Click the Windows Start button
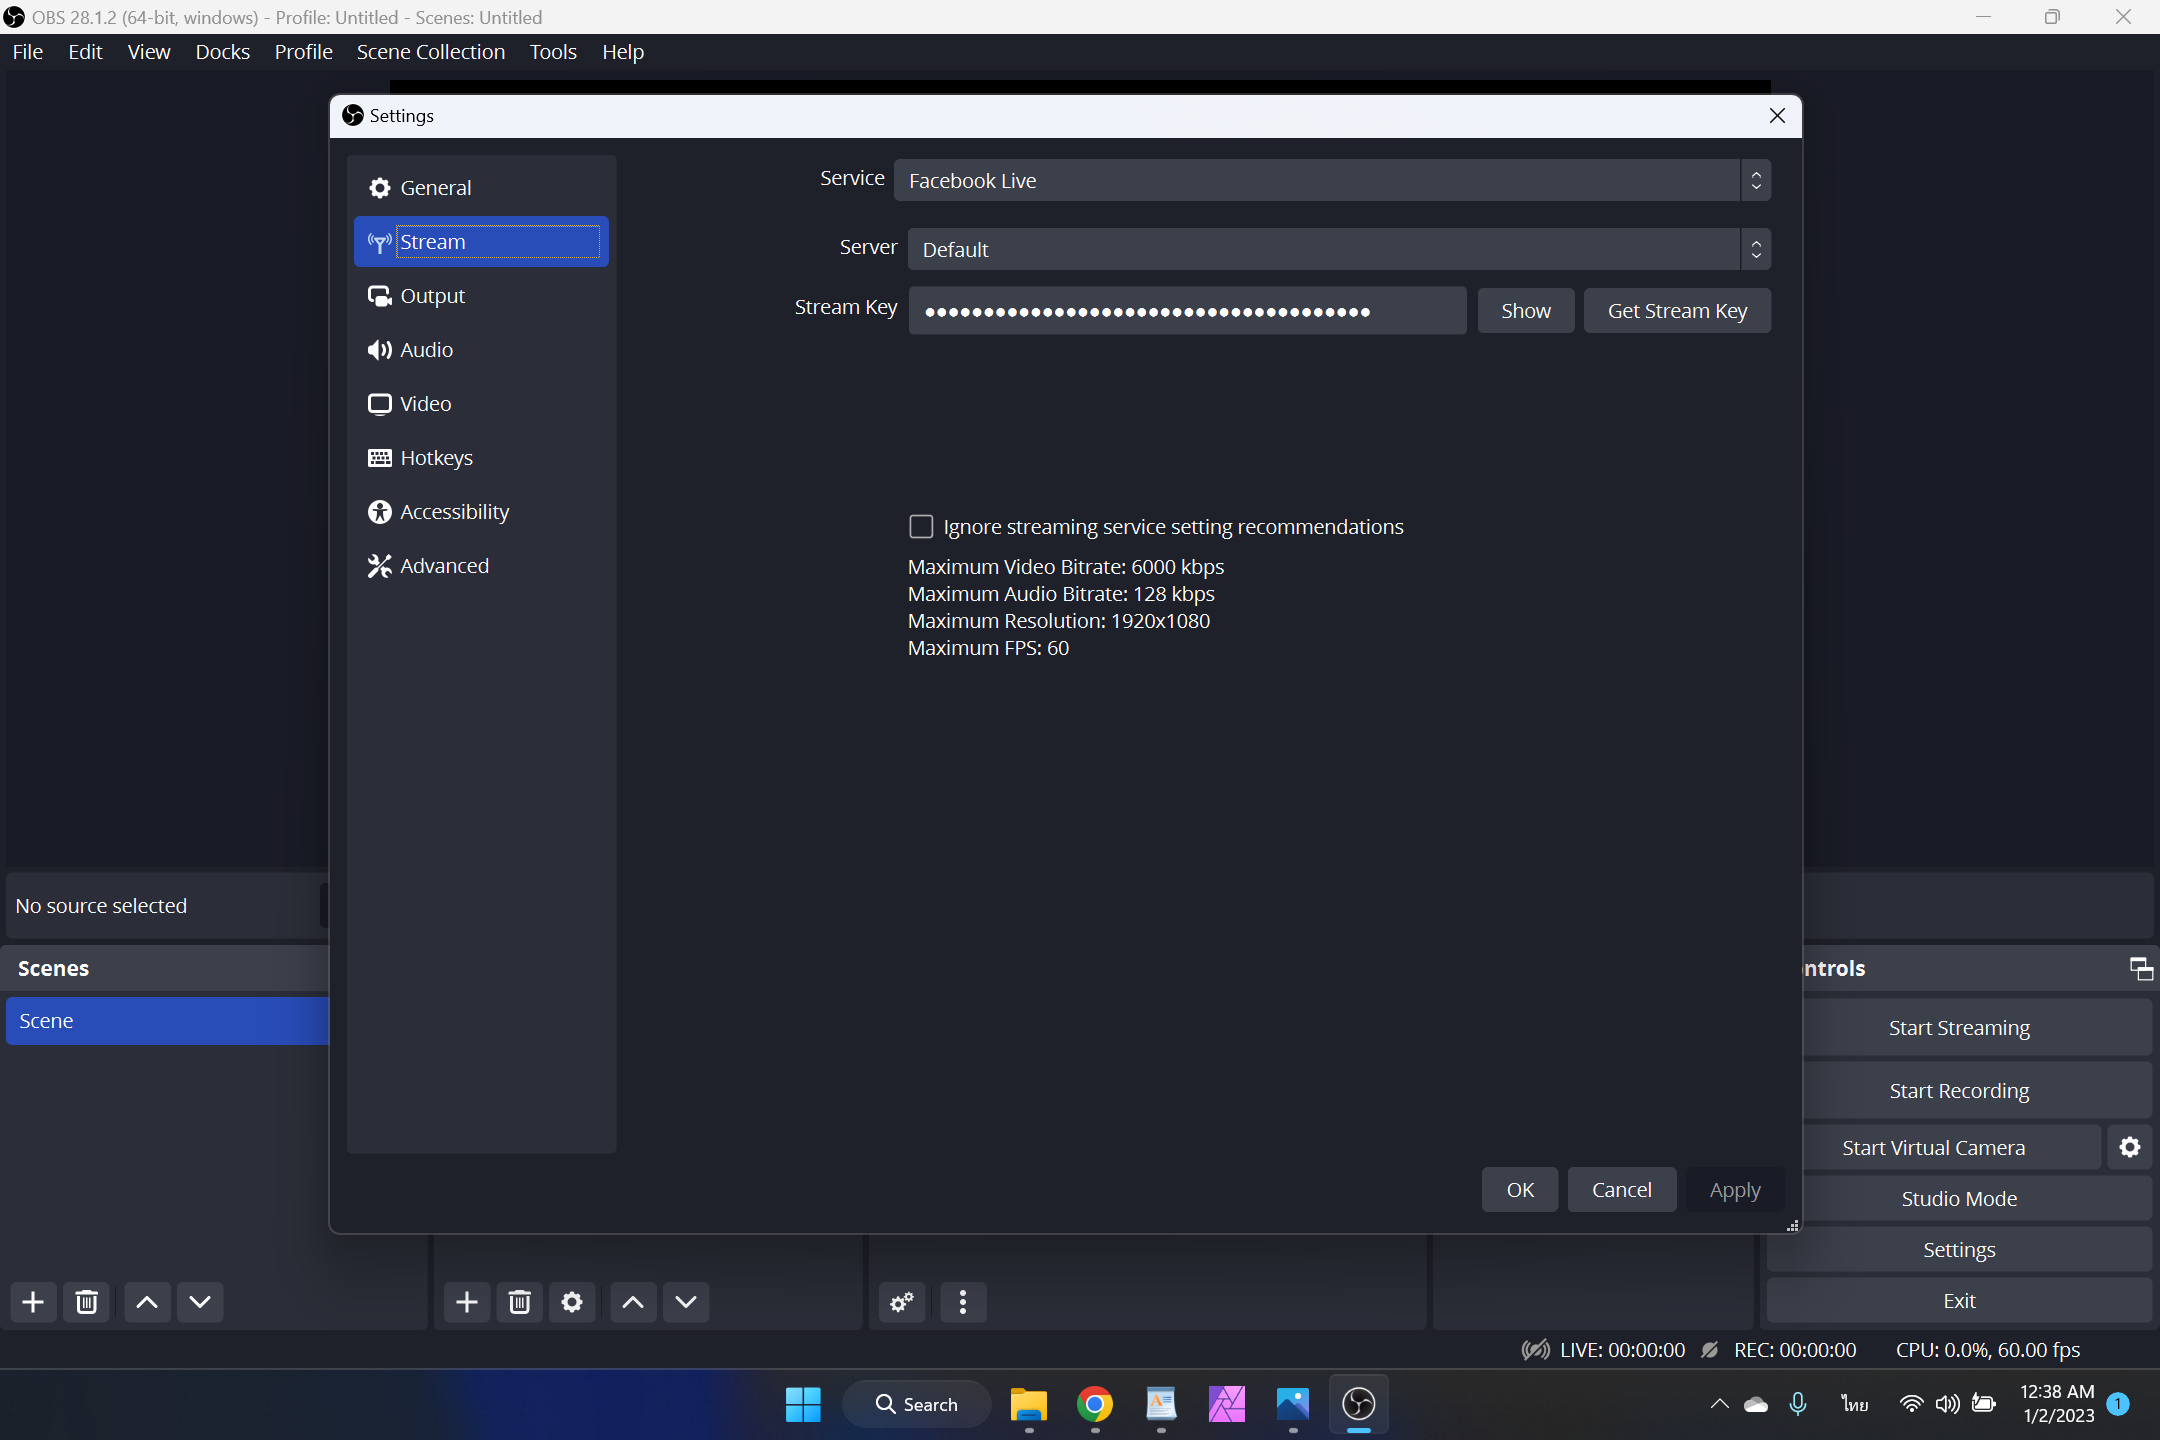The height and width of the screenshot is (1440, 2160). pos(803,1404)
